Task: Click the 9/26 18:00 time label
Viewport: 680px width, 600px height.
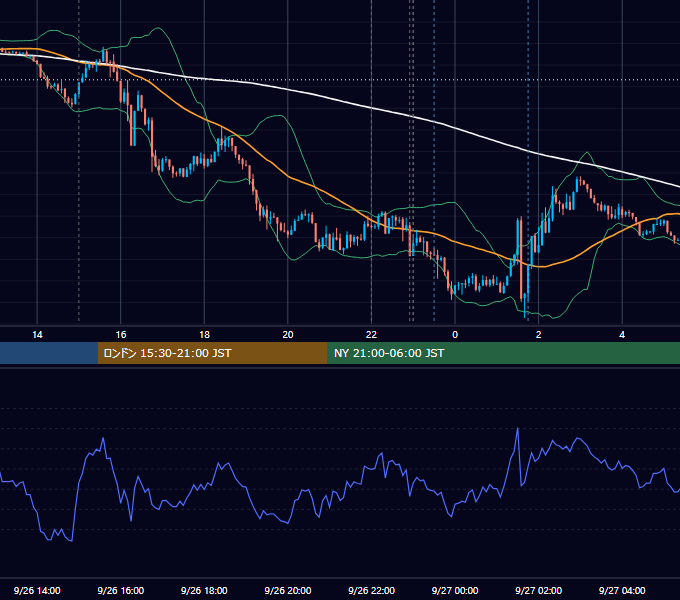Action: click(x=204, y=590)
